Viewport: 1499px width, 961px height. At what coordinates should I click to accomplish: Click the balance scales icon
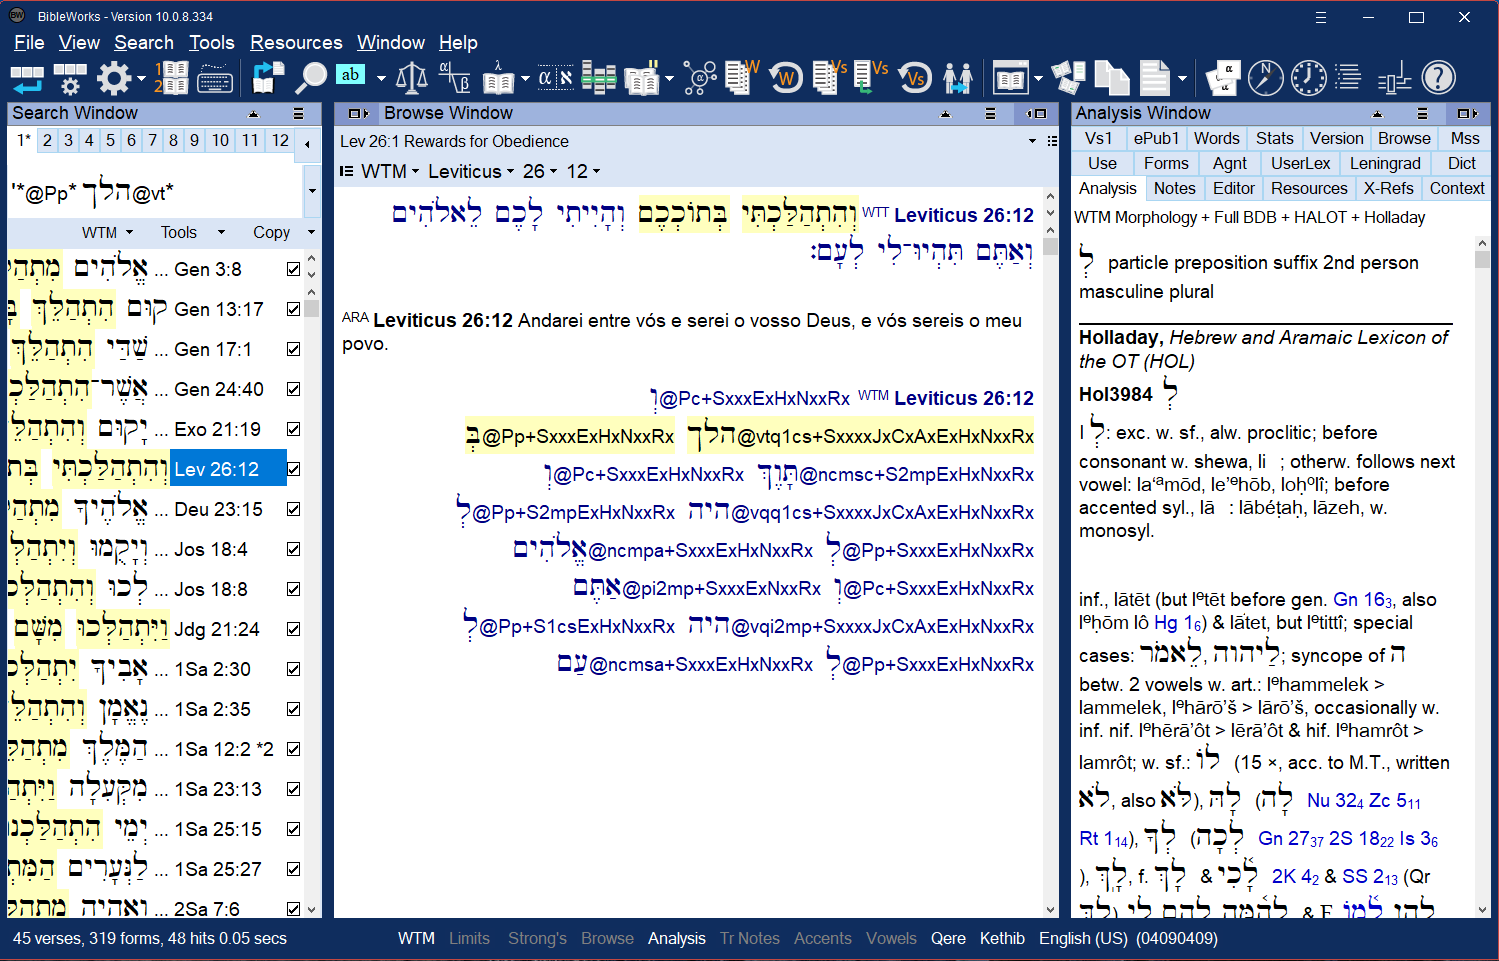point(411,78)
